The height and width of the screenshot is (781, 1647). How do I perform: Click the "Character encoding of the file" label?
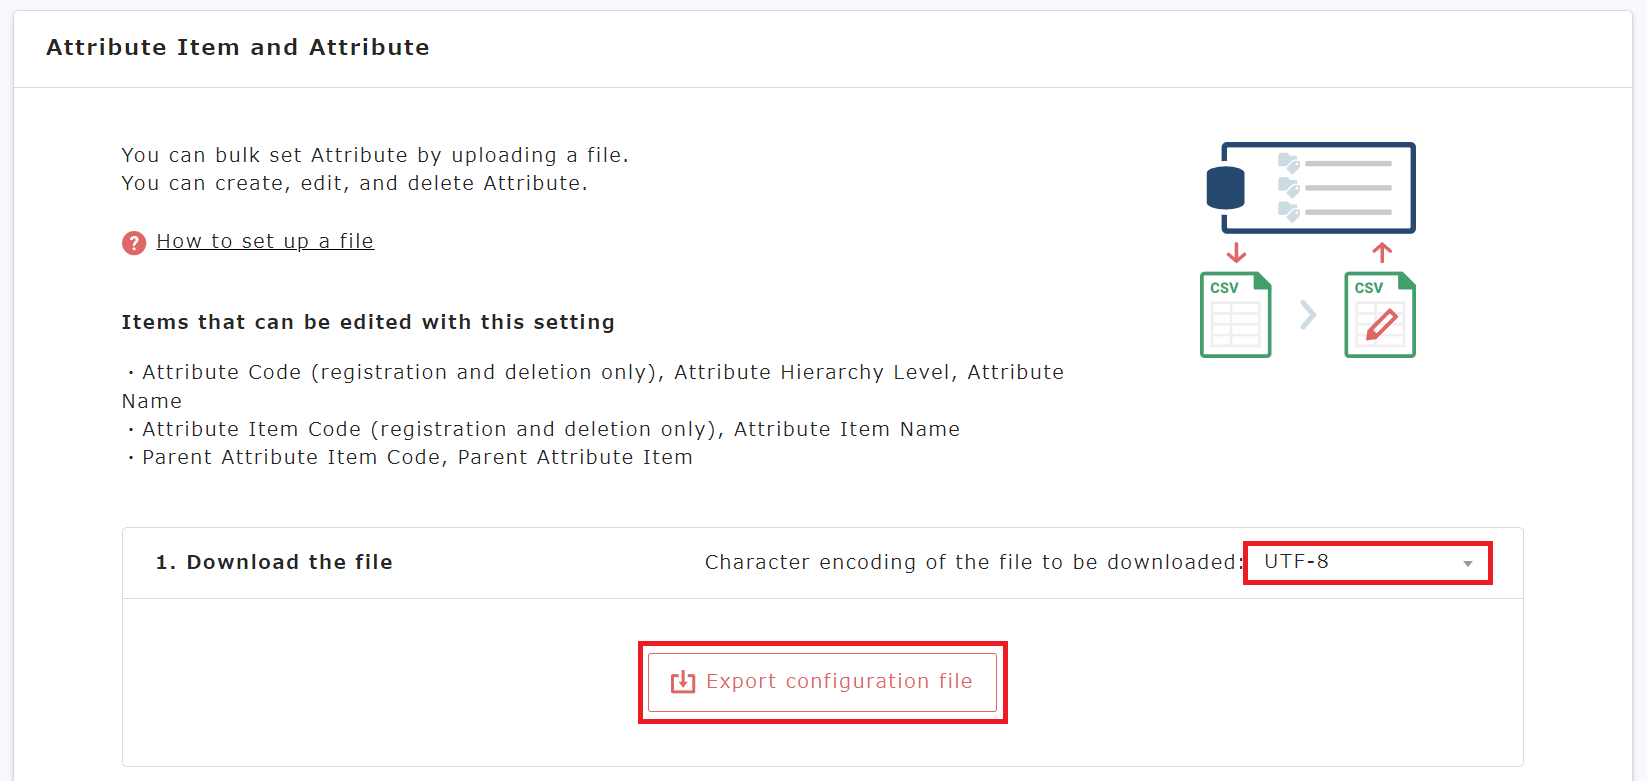point(973,562)
